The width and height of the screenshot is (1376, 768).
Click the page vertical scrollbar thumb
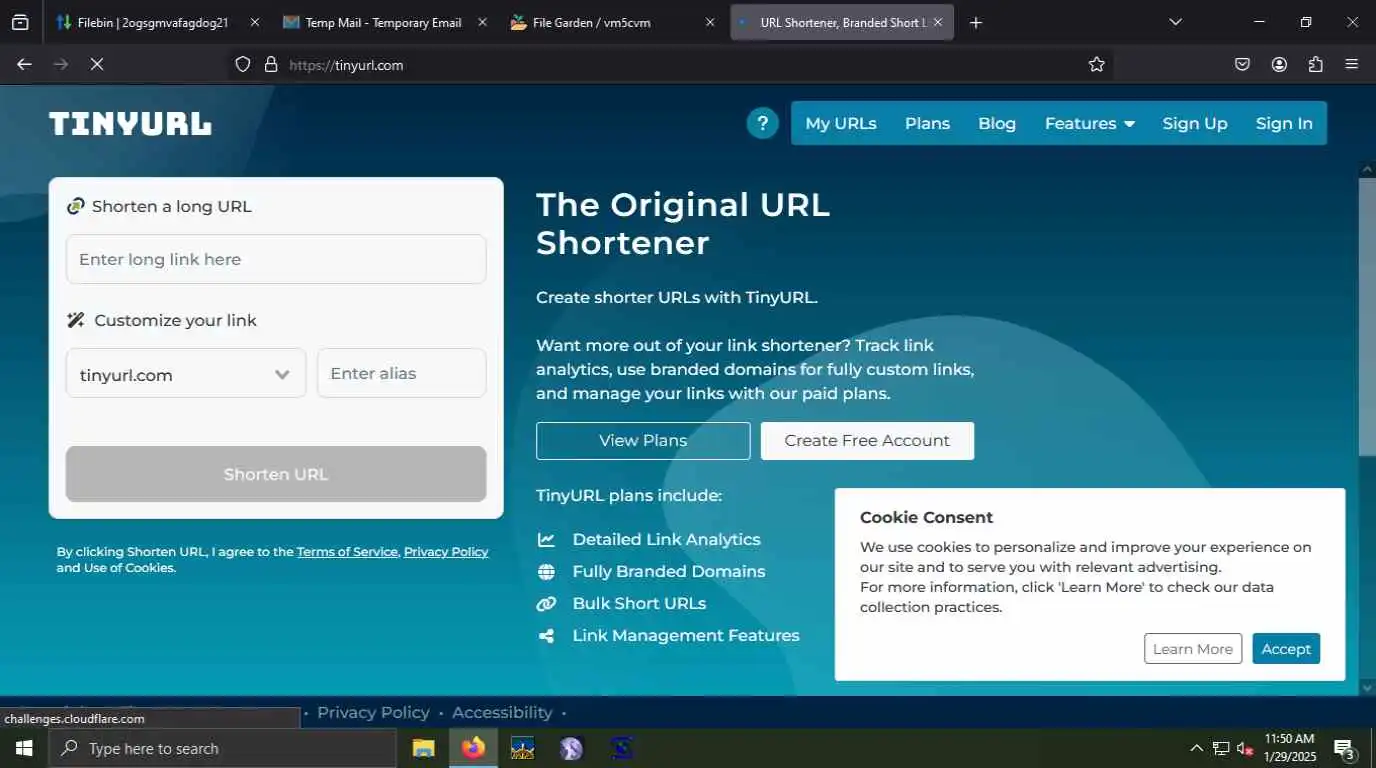[x=1367, y=317]
